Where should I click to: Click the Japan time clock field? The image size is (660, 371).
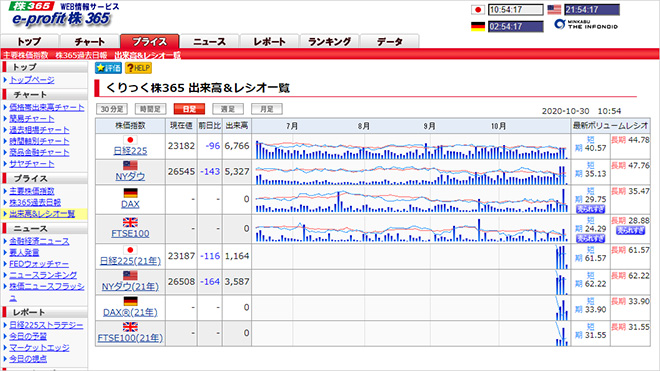coord(516,10)
